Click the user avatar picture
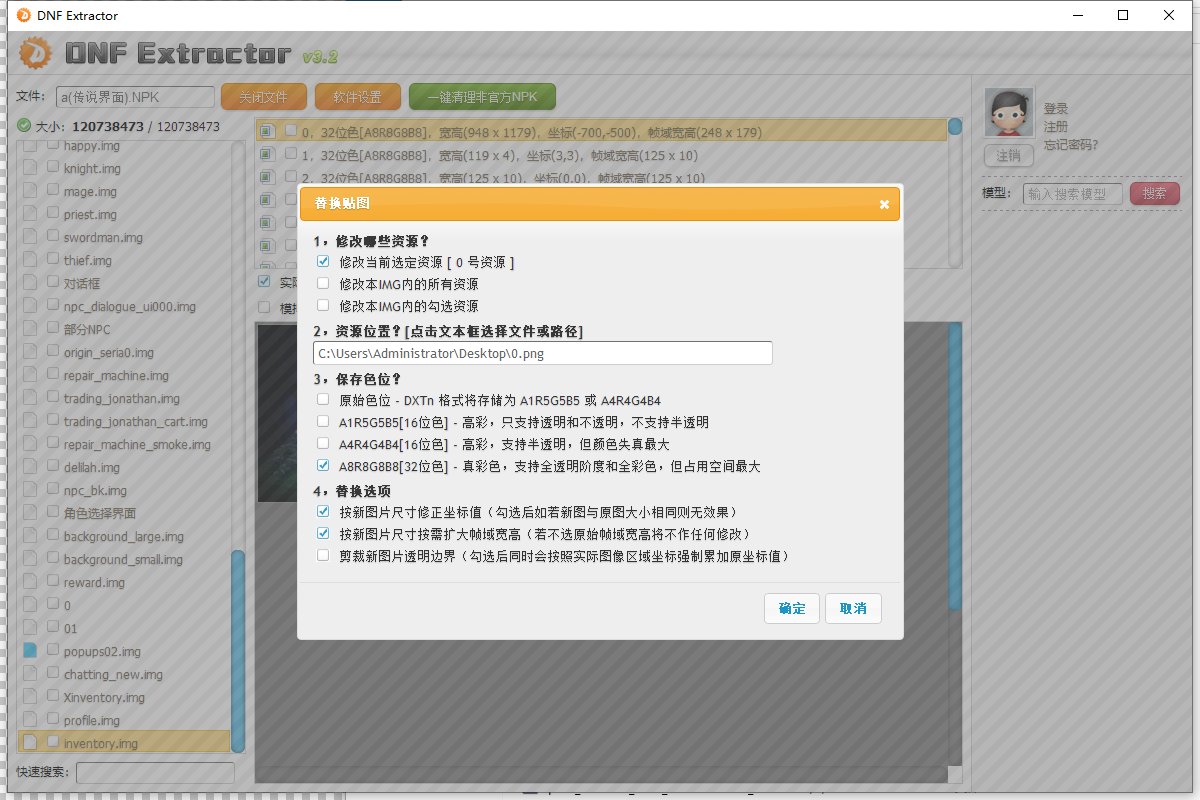This screenshot has width=1200, height=800. tap(1008, 112)
